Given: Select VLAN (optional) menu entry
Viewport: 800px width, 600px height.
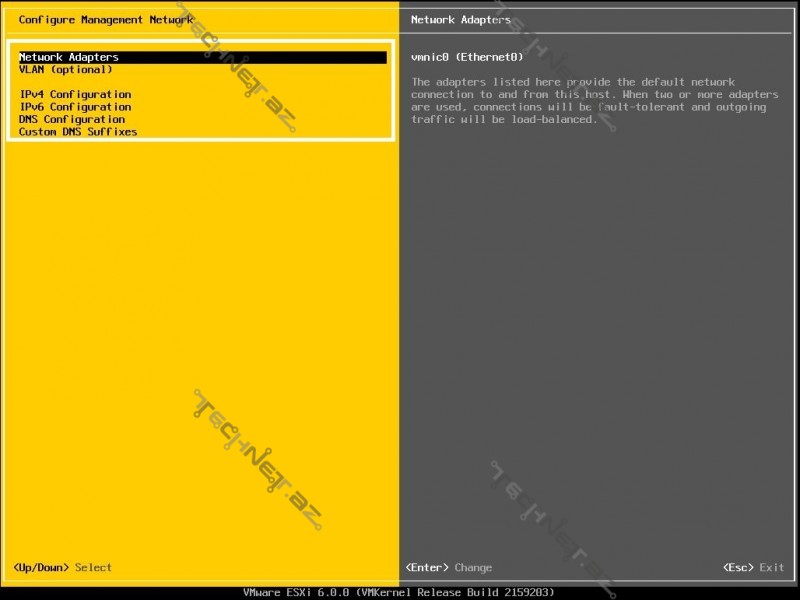Looking at the screenshot, I should [65, 69].
